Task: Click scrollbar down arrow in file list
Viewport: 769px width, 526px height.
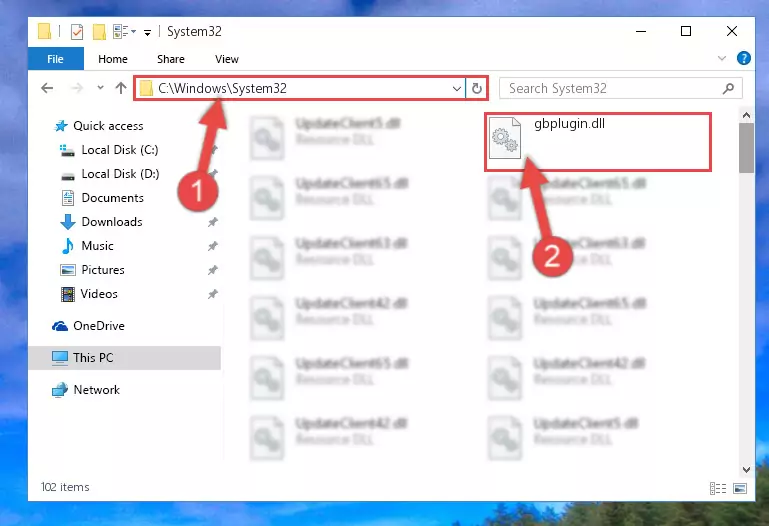Action: click(x=746, y=470)
